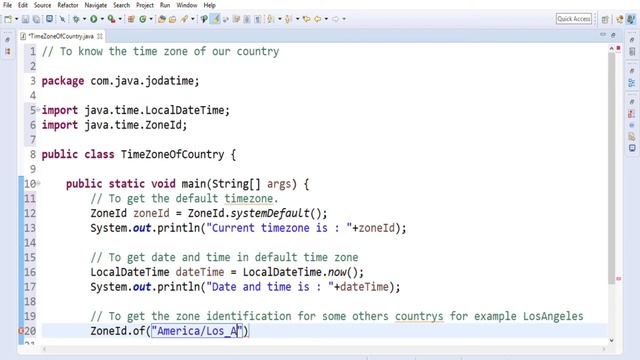Click the Quick Access search field
Image resolution: width=640 pixels, height=360 pixels.
tap(573, 19)
